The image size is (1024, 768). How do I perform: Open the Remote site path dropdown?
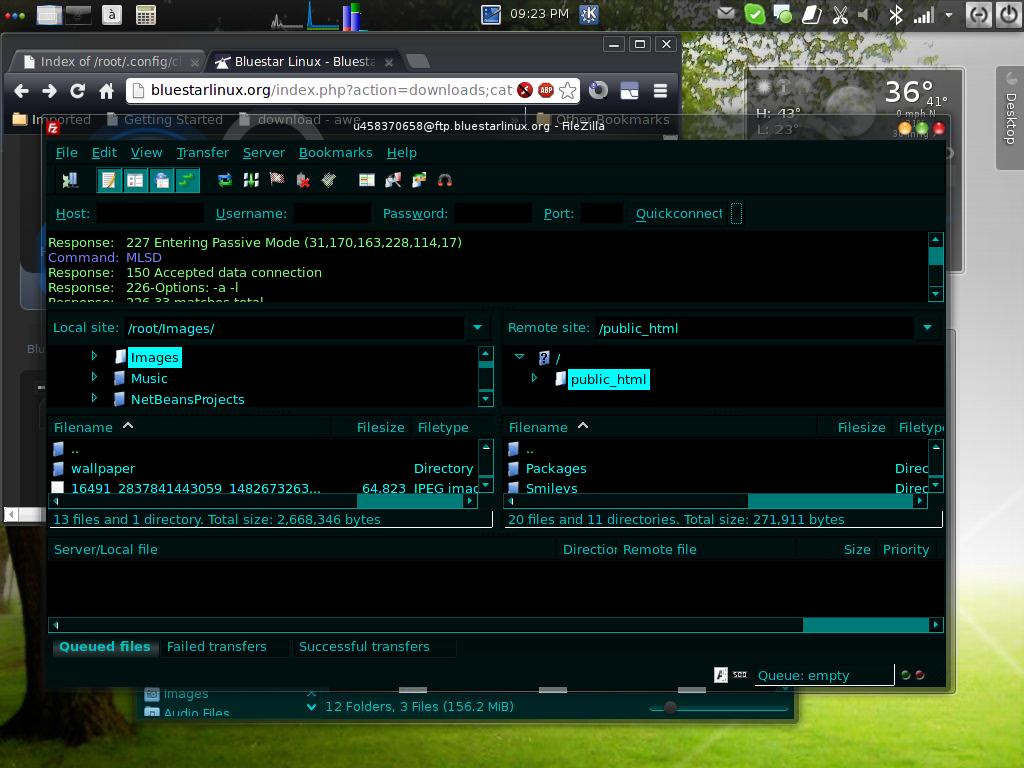927,328
